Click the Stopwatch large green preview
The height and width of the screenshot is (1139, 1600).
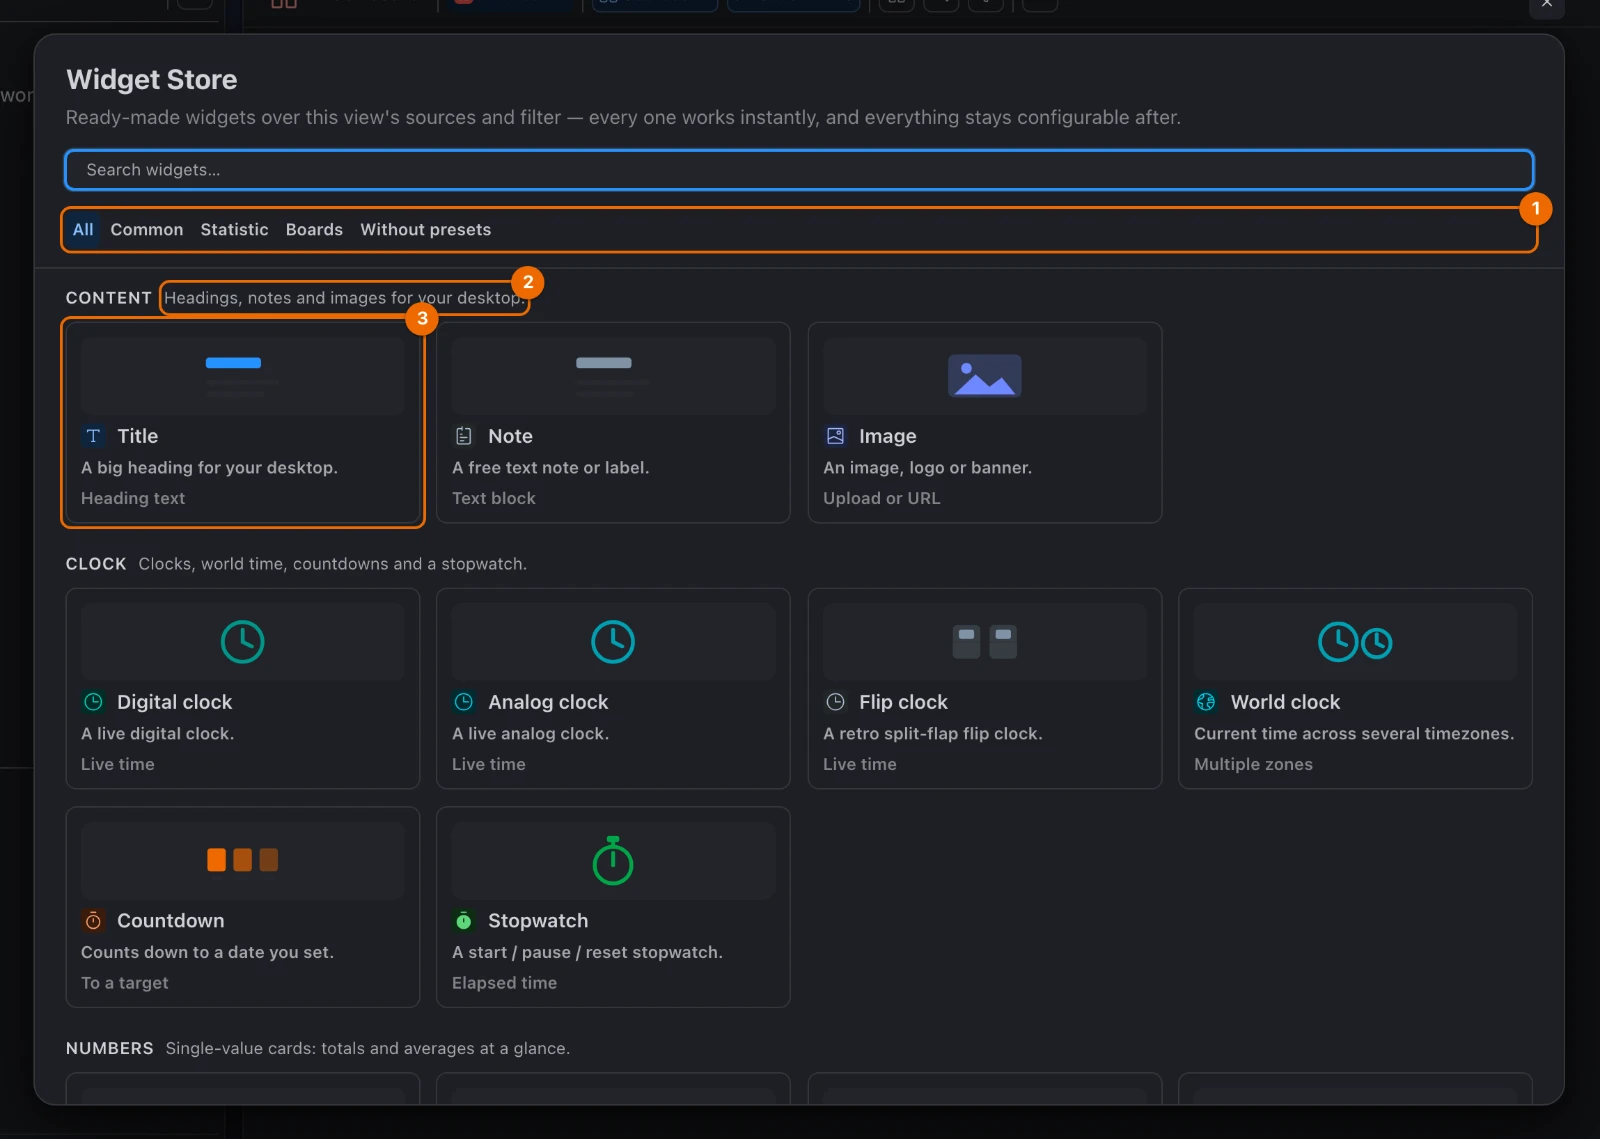point(613,861)
